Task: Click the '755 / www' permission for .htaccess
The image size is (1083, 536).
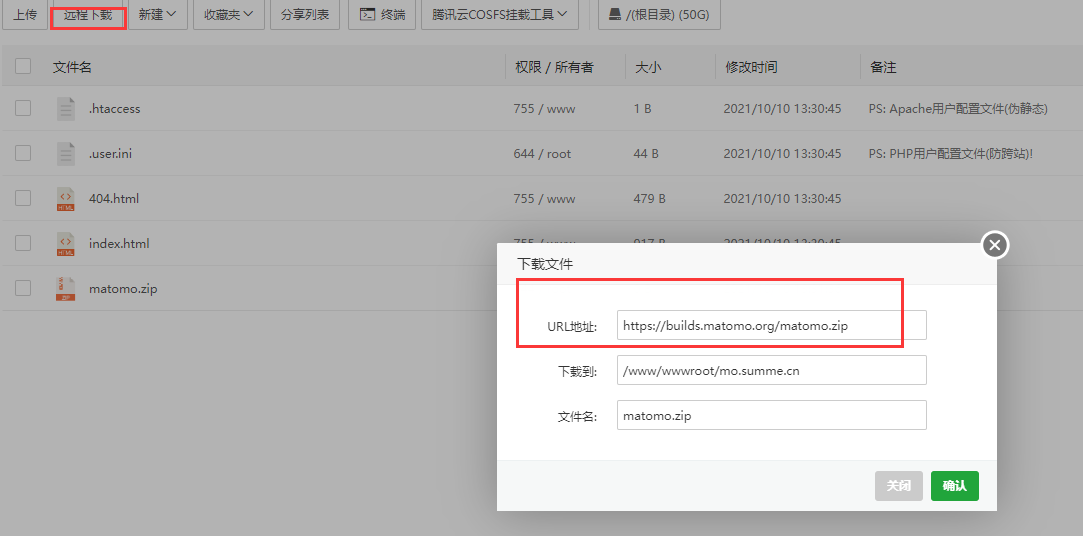Action: [x=544, y=108]
